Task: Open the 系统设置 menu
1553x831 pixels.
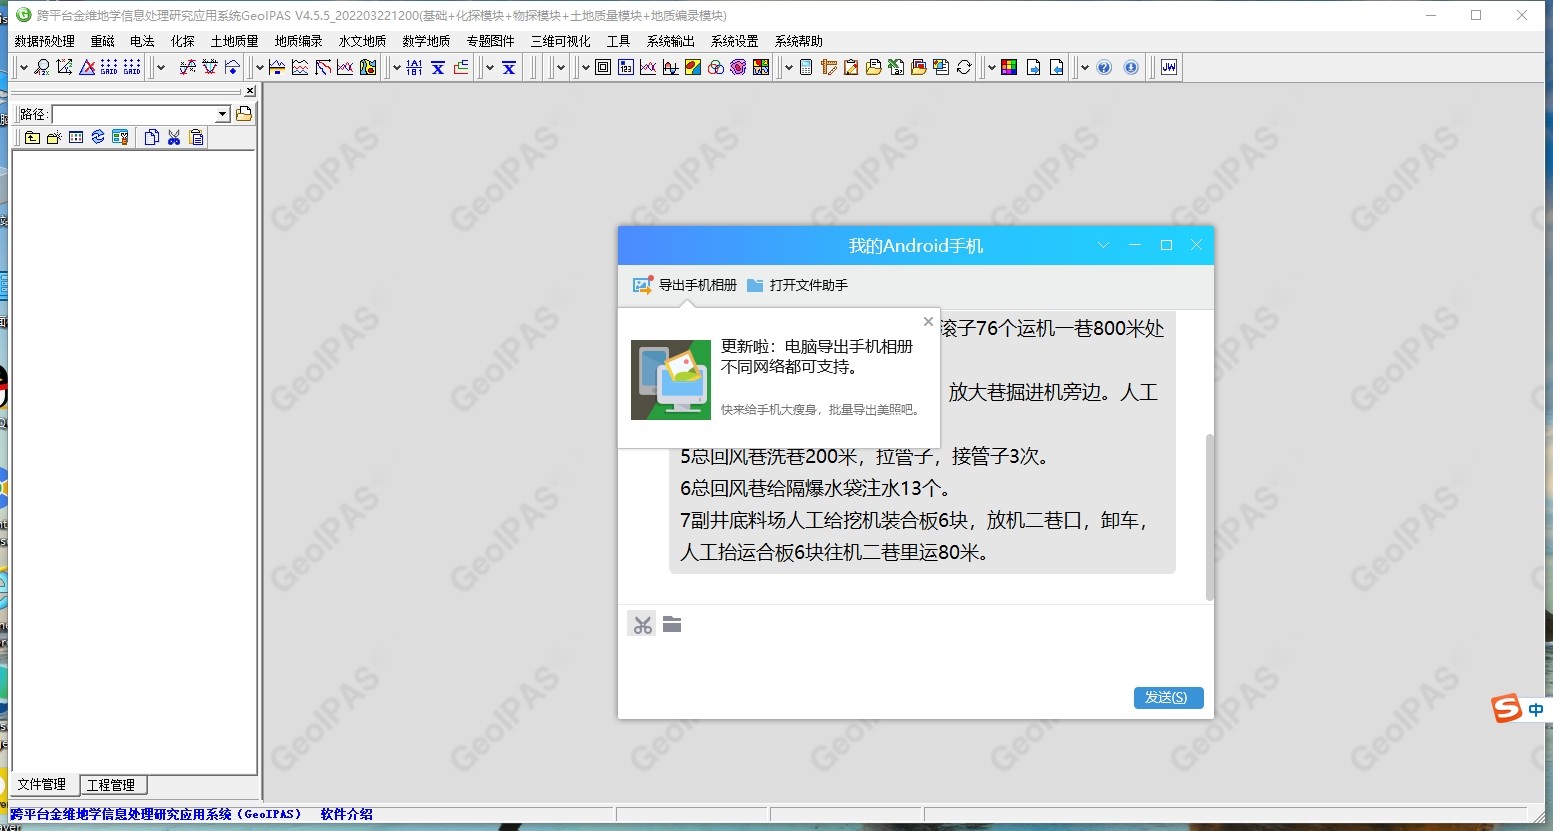Action: (735, 41)
